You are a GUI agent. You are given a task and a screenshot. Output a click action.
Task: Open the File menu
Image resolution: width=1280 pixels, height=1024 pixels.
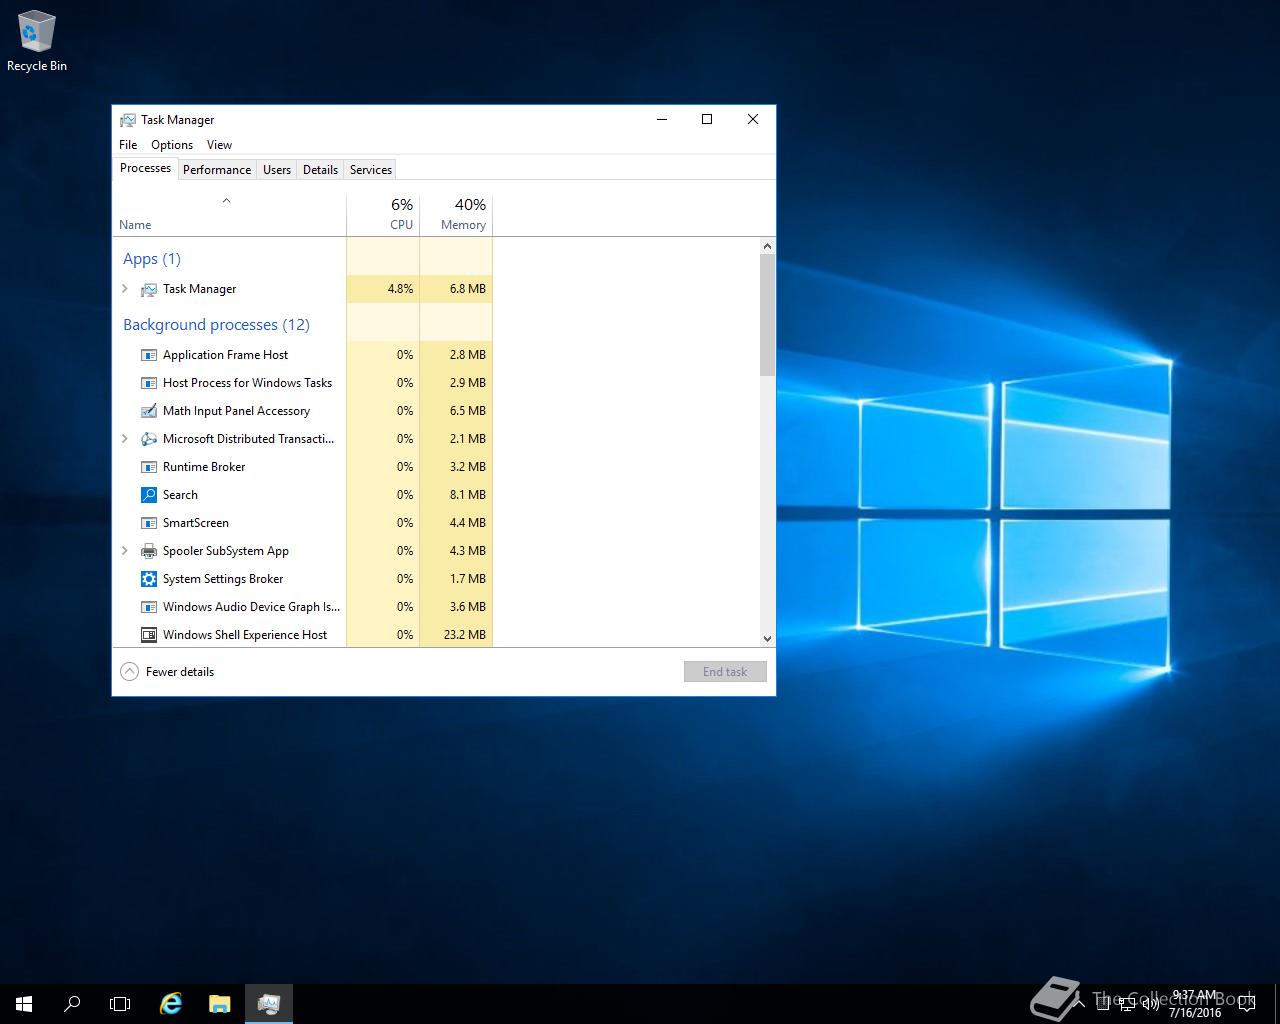click(x=128, y=145)
